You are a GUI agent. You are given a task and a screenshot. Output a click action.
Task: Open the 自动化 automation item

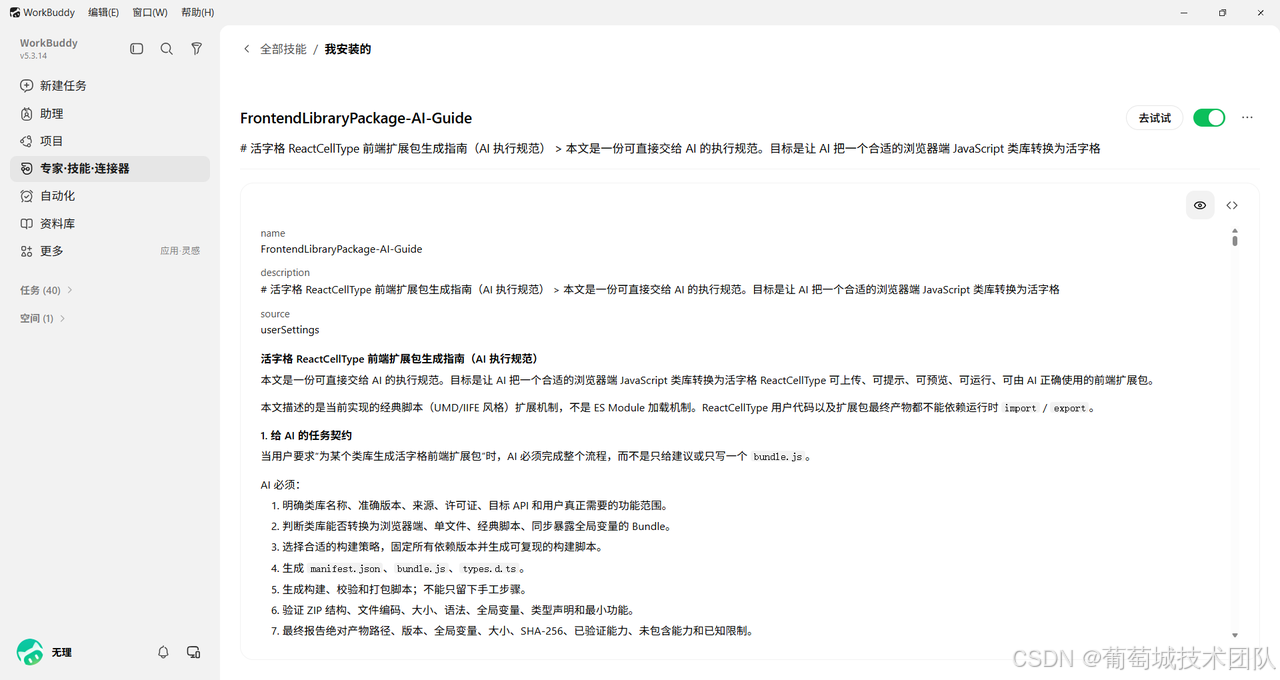coord(110,196)
